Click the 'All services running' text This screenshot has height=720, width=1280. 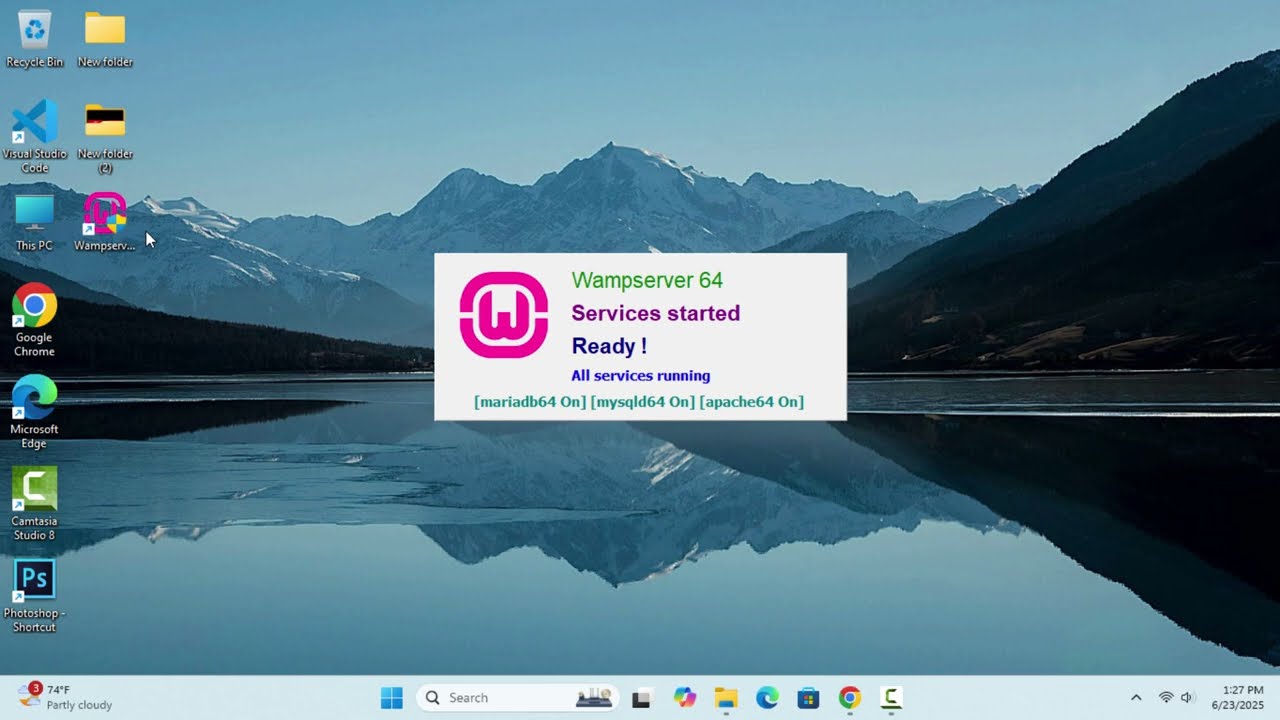(x=641, y=376)
